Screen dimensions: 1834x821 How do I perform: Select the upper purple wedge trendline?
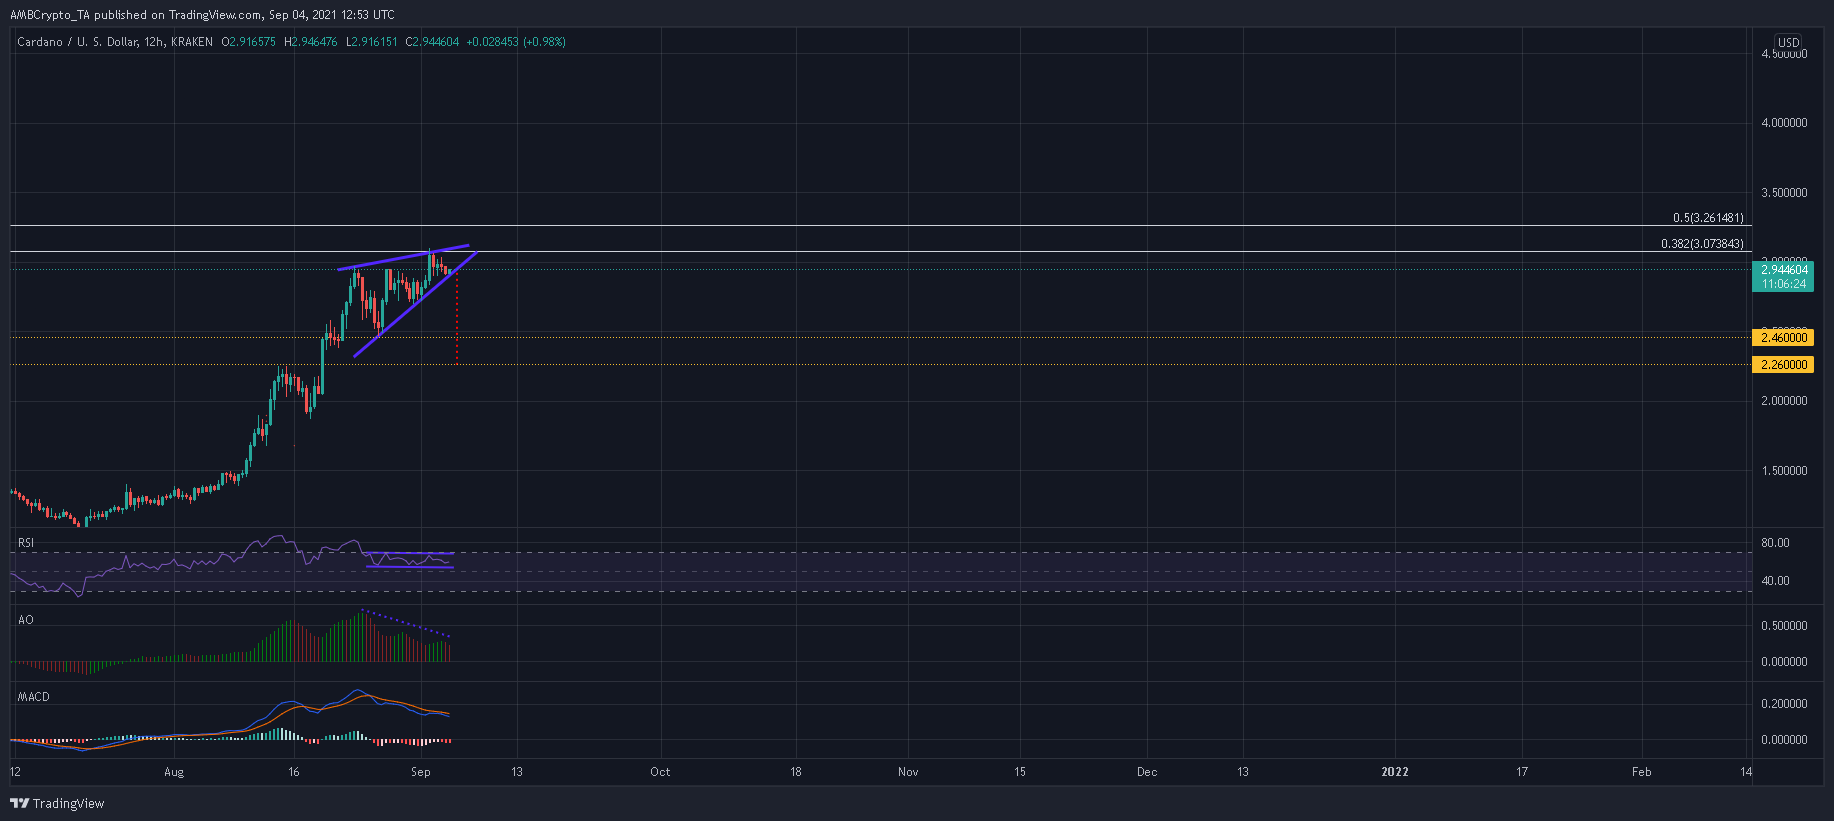pos(403,256)
